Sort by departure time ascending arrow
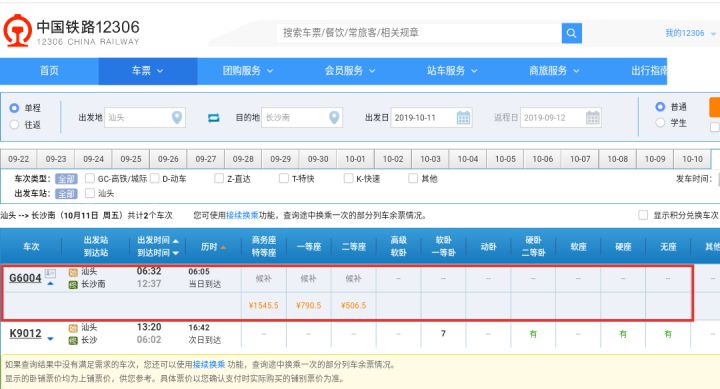This screenshot has height=389, width=720. pyautogui.click(x=175, y=241)
